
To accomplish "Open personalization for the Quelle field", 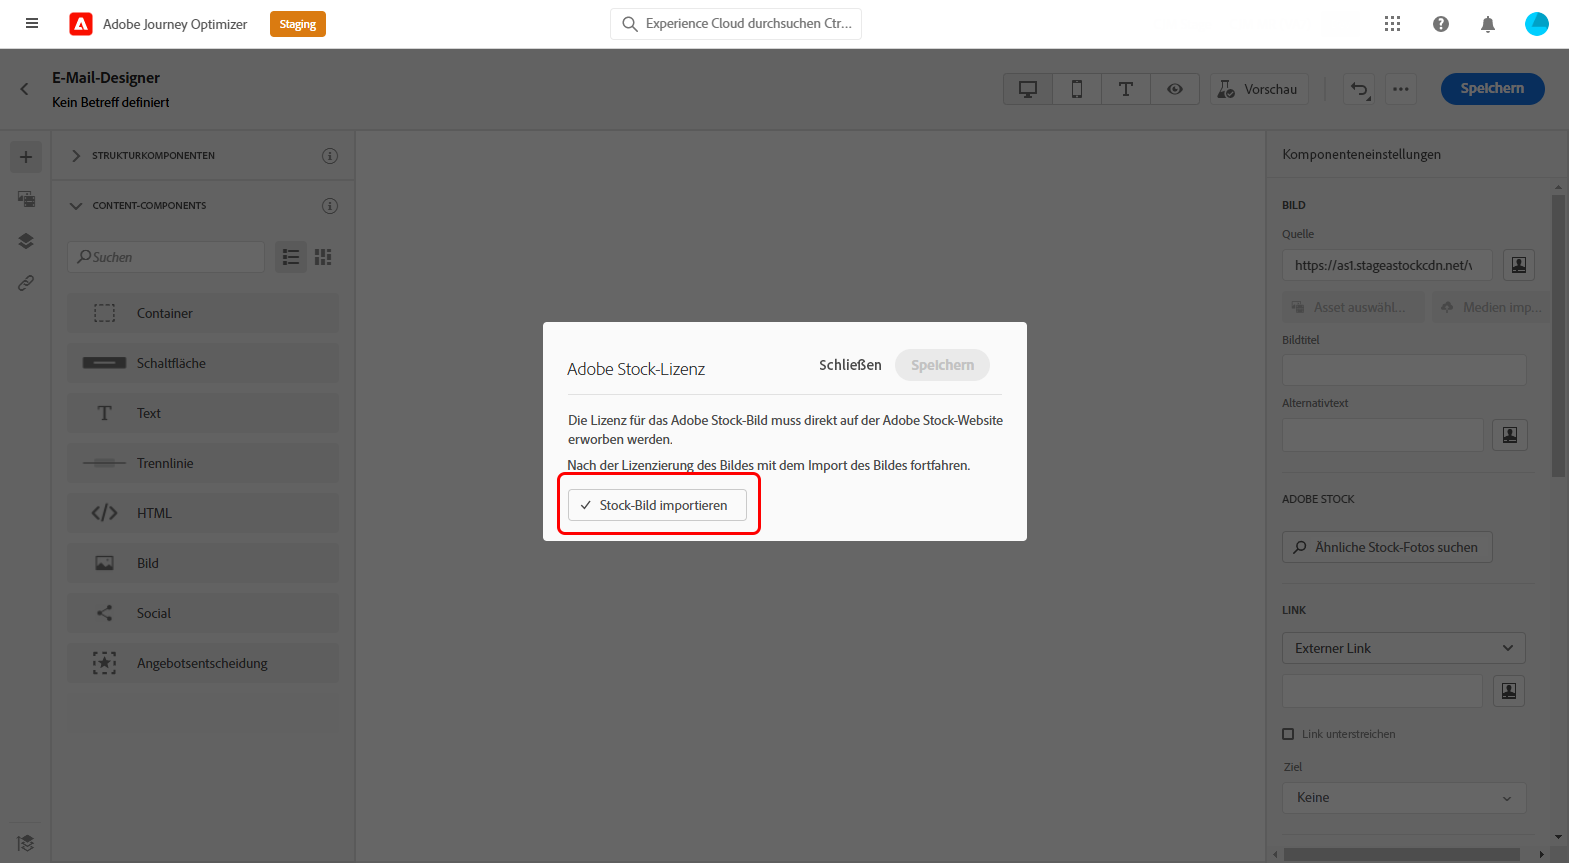I will tap(1519, 265).
